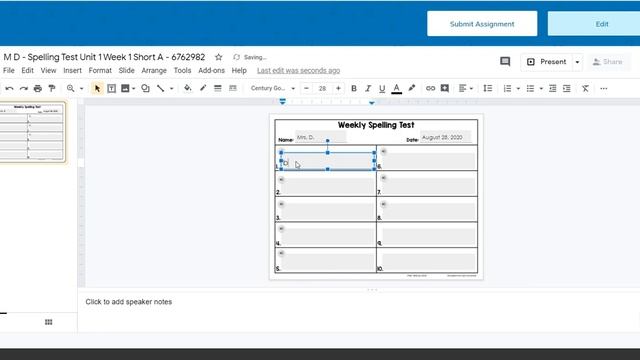The width and height of the screenshot is (640, 360).
Task: Open the text Align dropdown
Action: point(466,89)
